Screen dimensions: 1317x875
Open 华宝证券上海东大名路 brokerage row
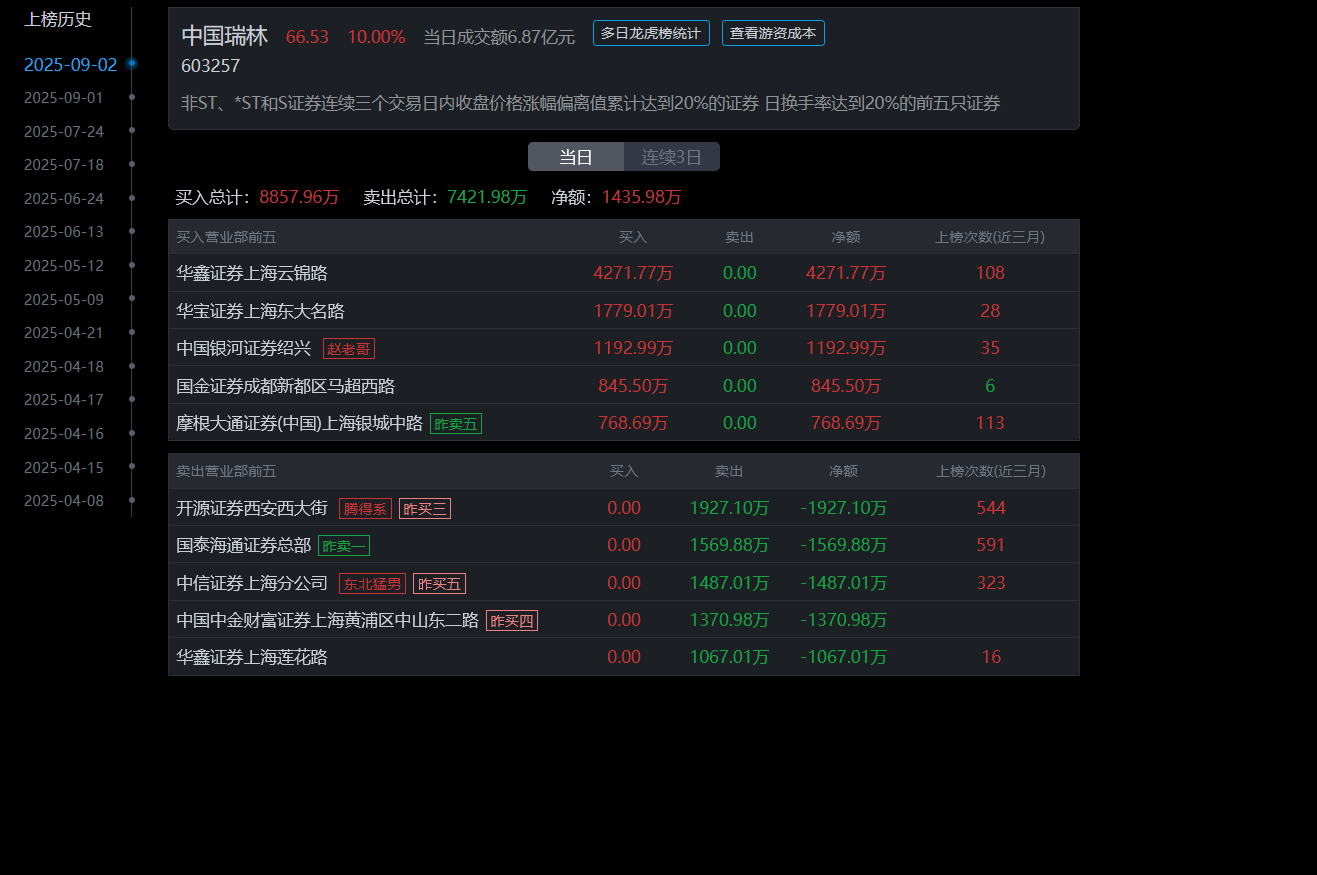[624, 311]
